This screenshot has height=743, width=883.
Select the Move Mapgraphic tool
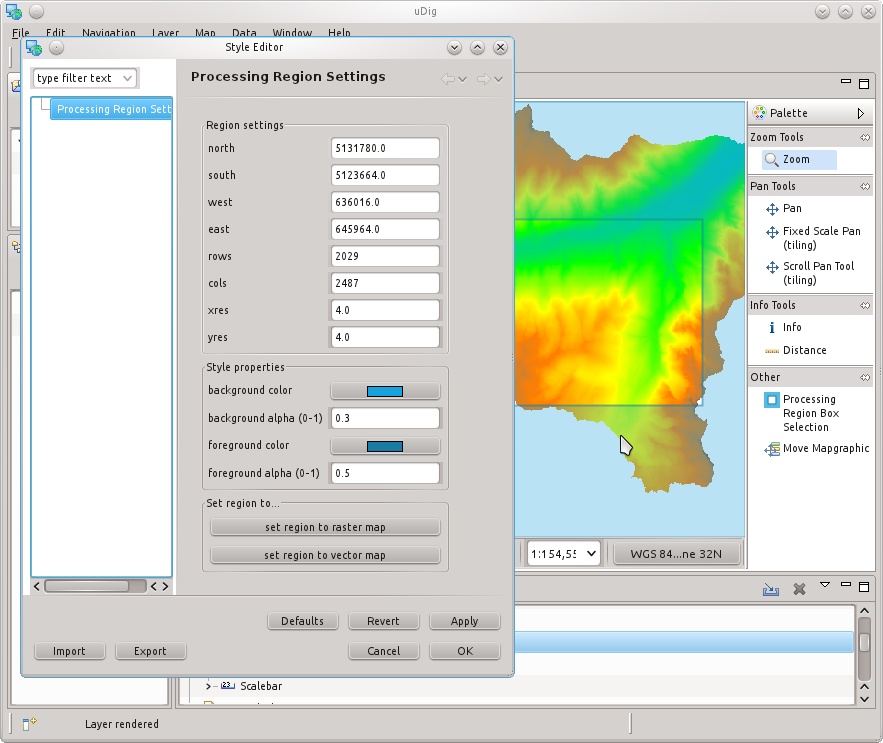pos(817,448)
